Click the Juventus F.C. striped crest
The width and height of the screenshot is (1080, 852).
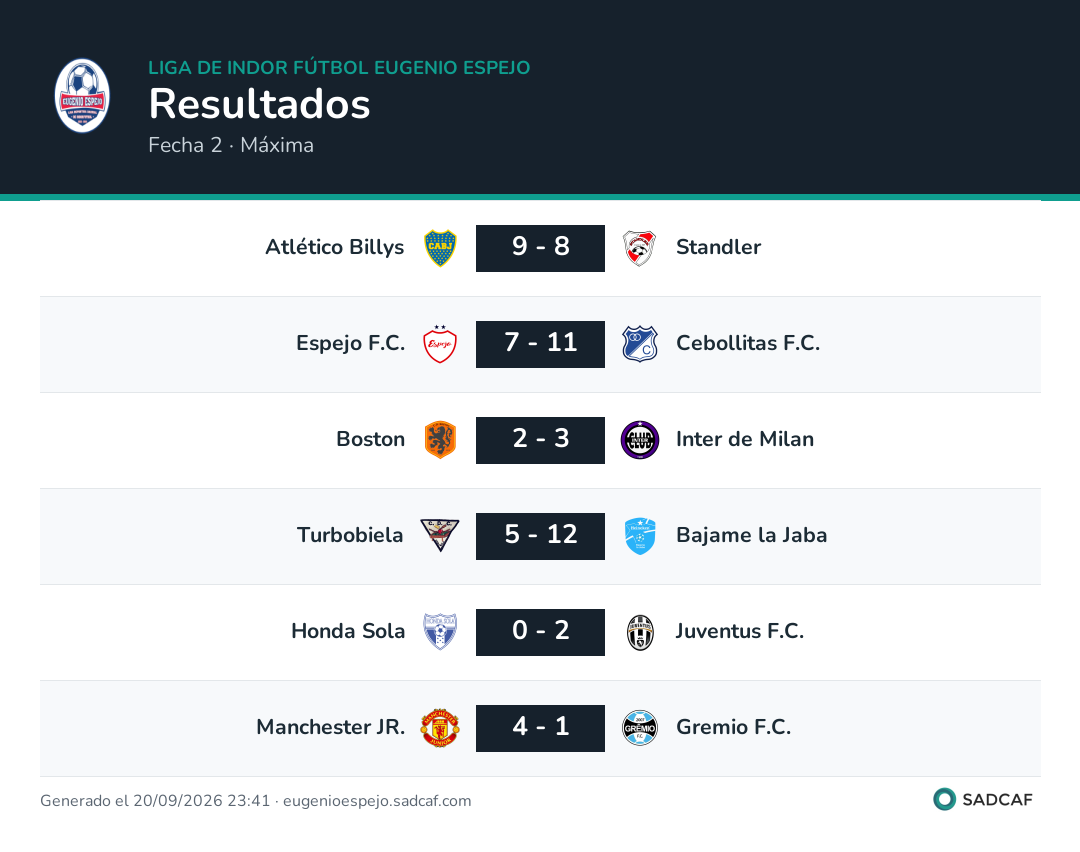[640, 632]
